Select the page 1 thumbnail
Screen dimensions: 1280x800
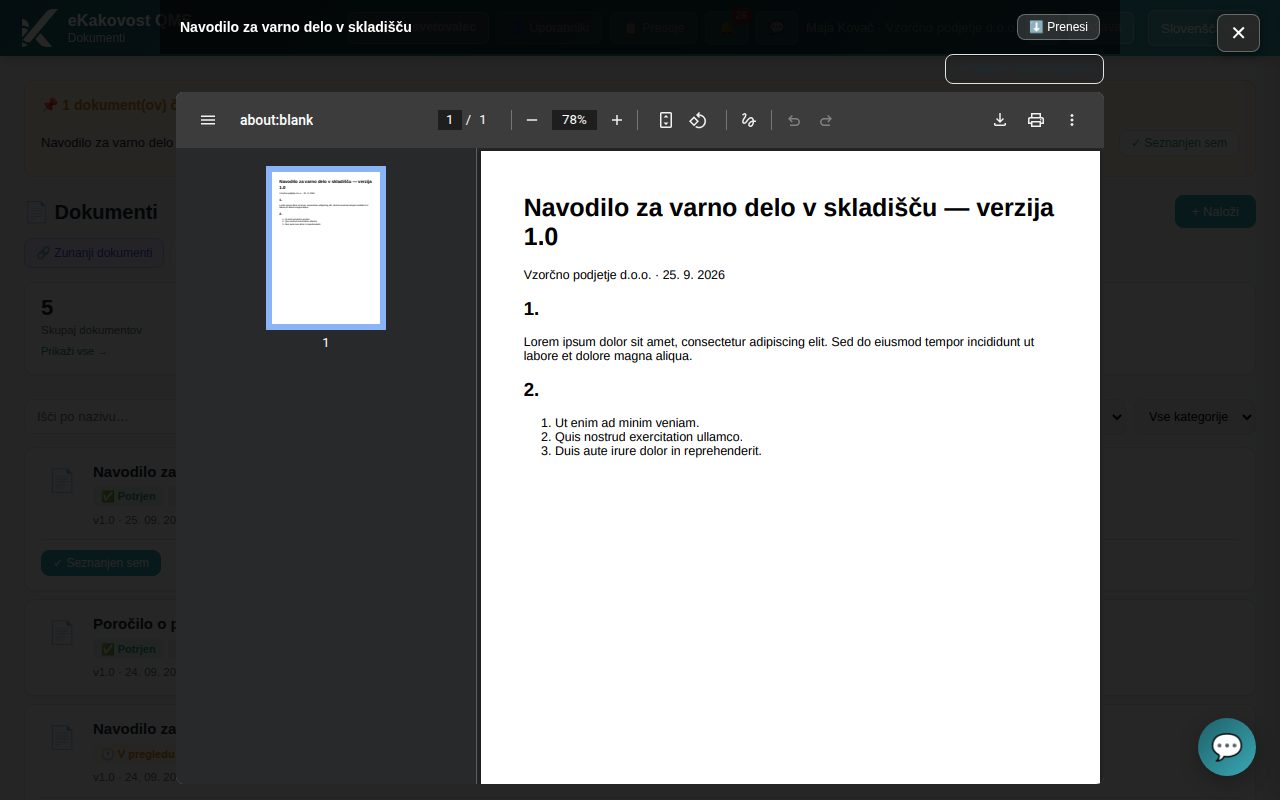(x=326, y=248)
